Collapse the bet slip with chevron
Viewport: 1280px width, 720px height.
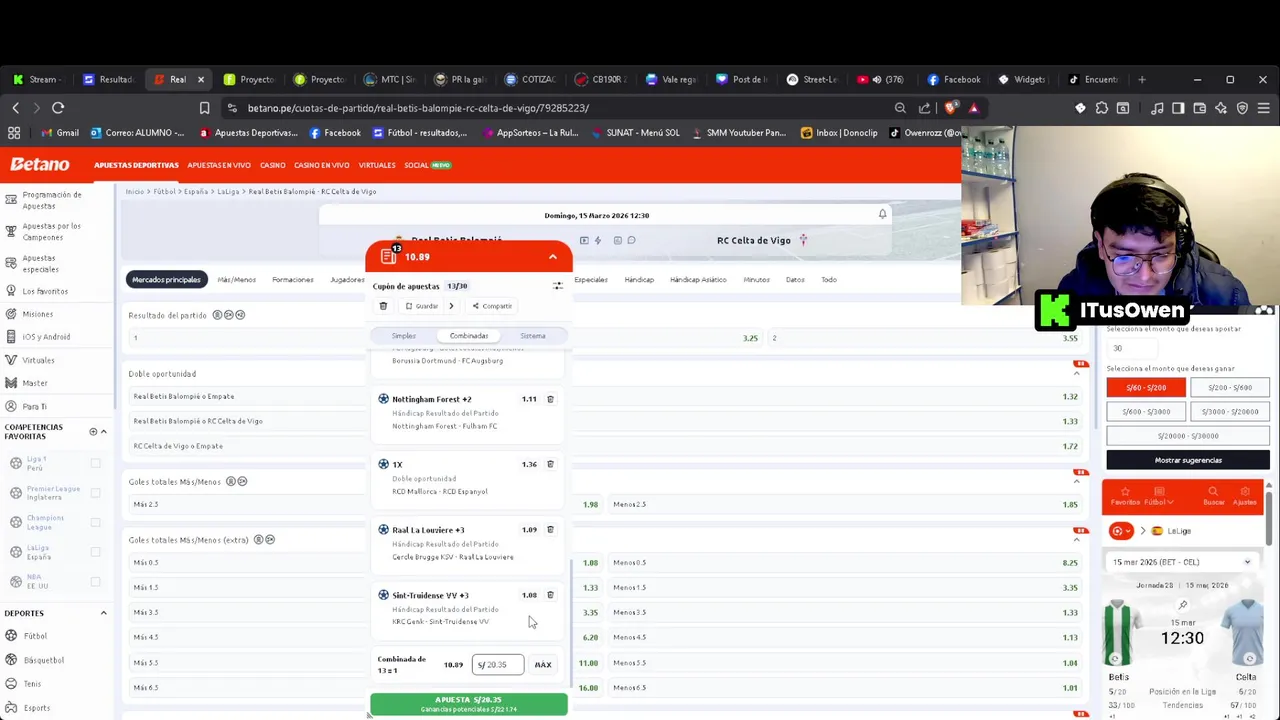coord(552,257)
